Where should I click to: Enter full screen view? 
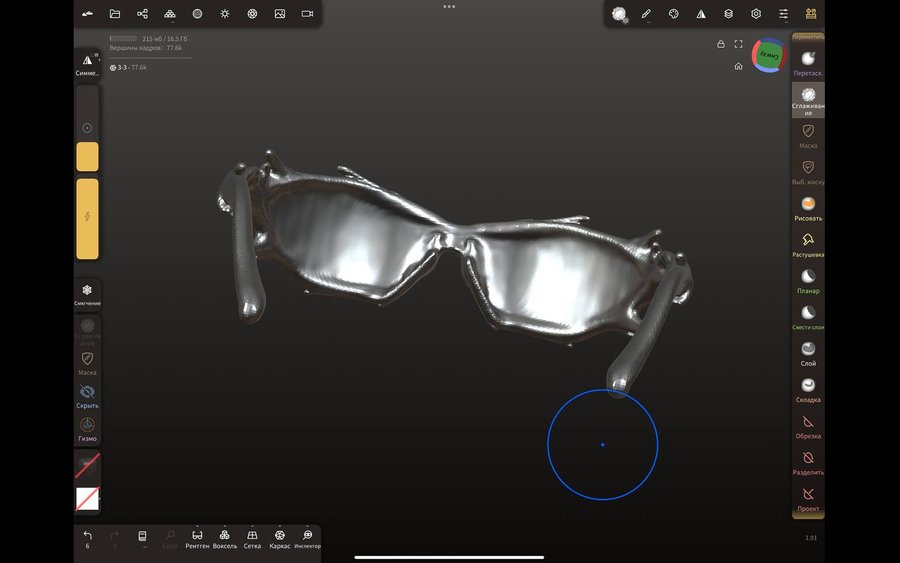tap(739, 44)
